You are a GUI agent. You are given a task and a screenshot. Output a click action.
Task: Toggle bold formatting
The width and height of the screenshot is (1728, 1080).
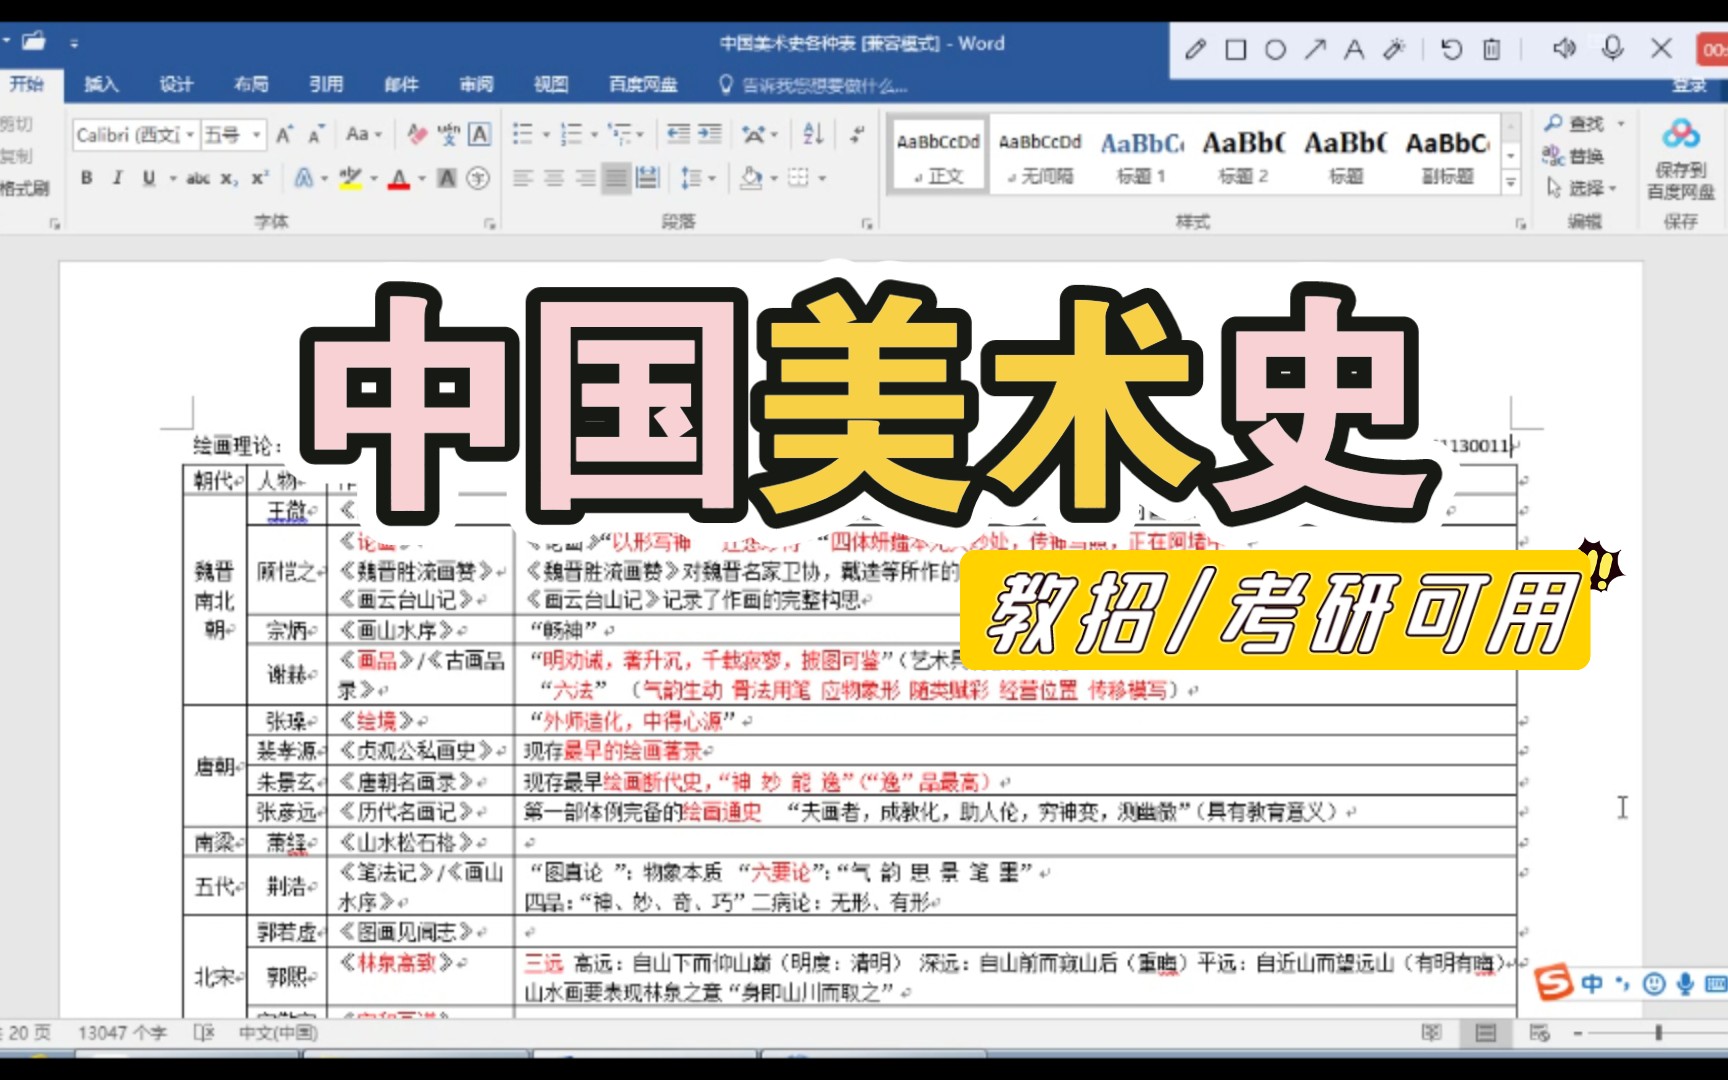pyautogui.click(x=87, y=178)
